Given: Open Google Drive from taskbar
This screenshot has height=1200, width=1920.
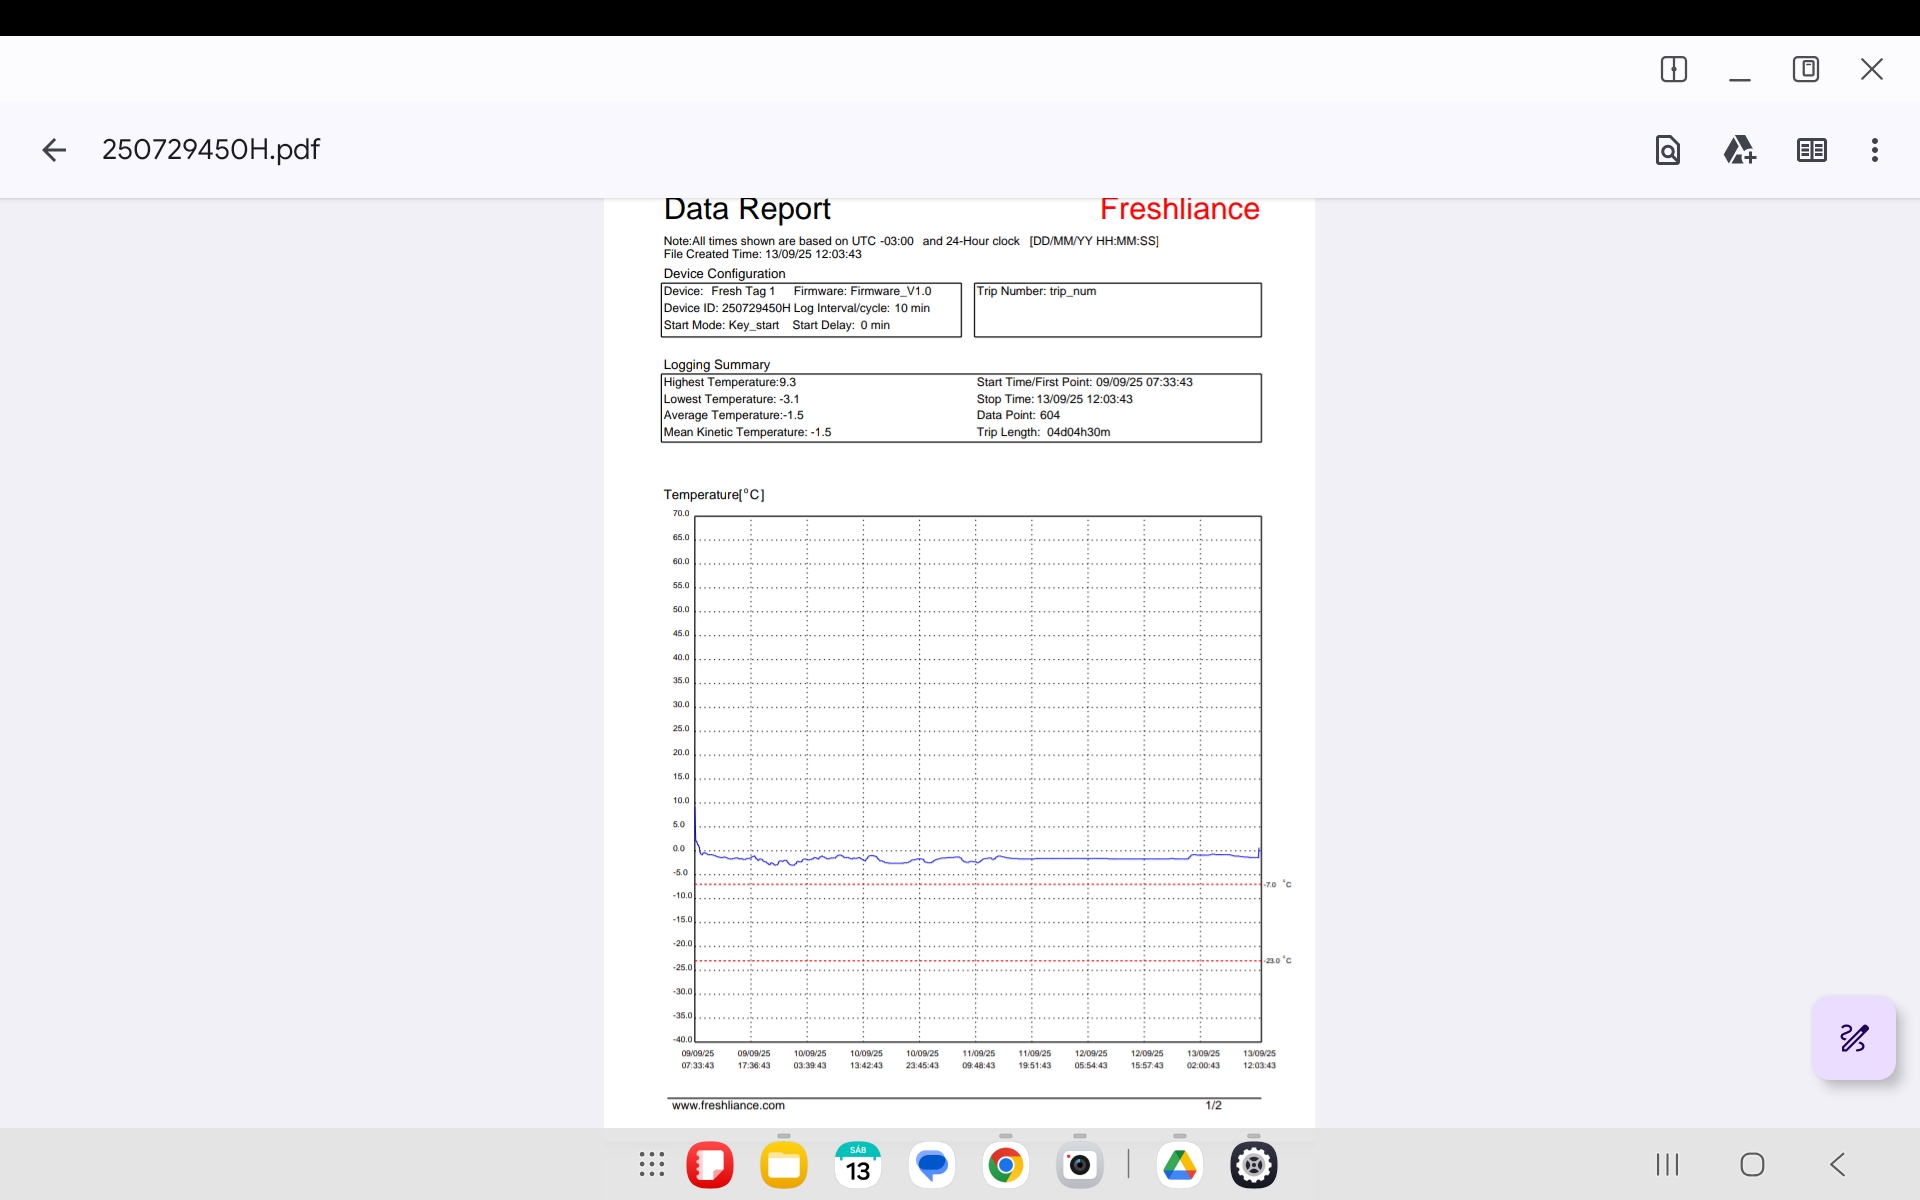Looking at the screenshot, I should click(1180, 1165).
